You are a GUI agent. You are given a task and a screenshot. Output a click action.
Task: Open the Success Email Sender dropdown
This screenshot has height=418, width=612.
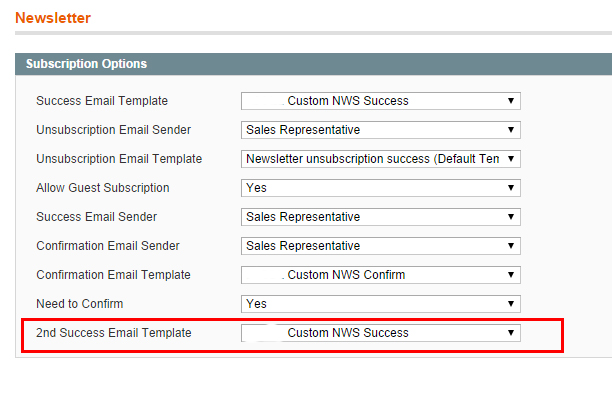[x=380, y=217]
